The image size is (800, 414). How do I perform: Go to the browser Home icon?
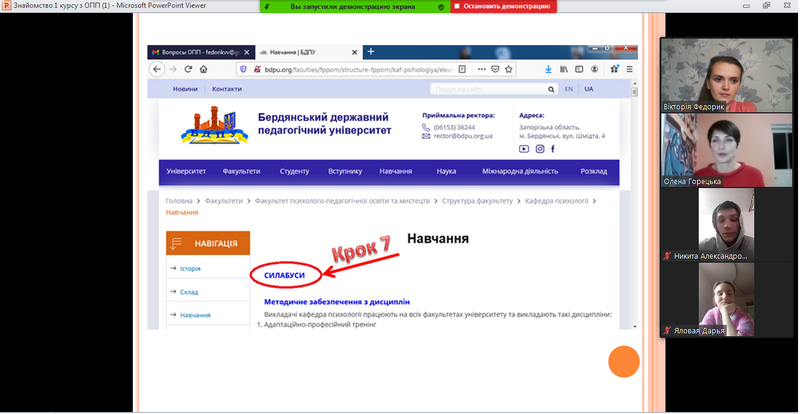(203, 69)
